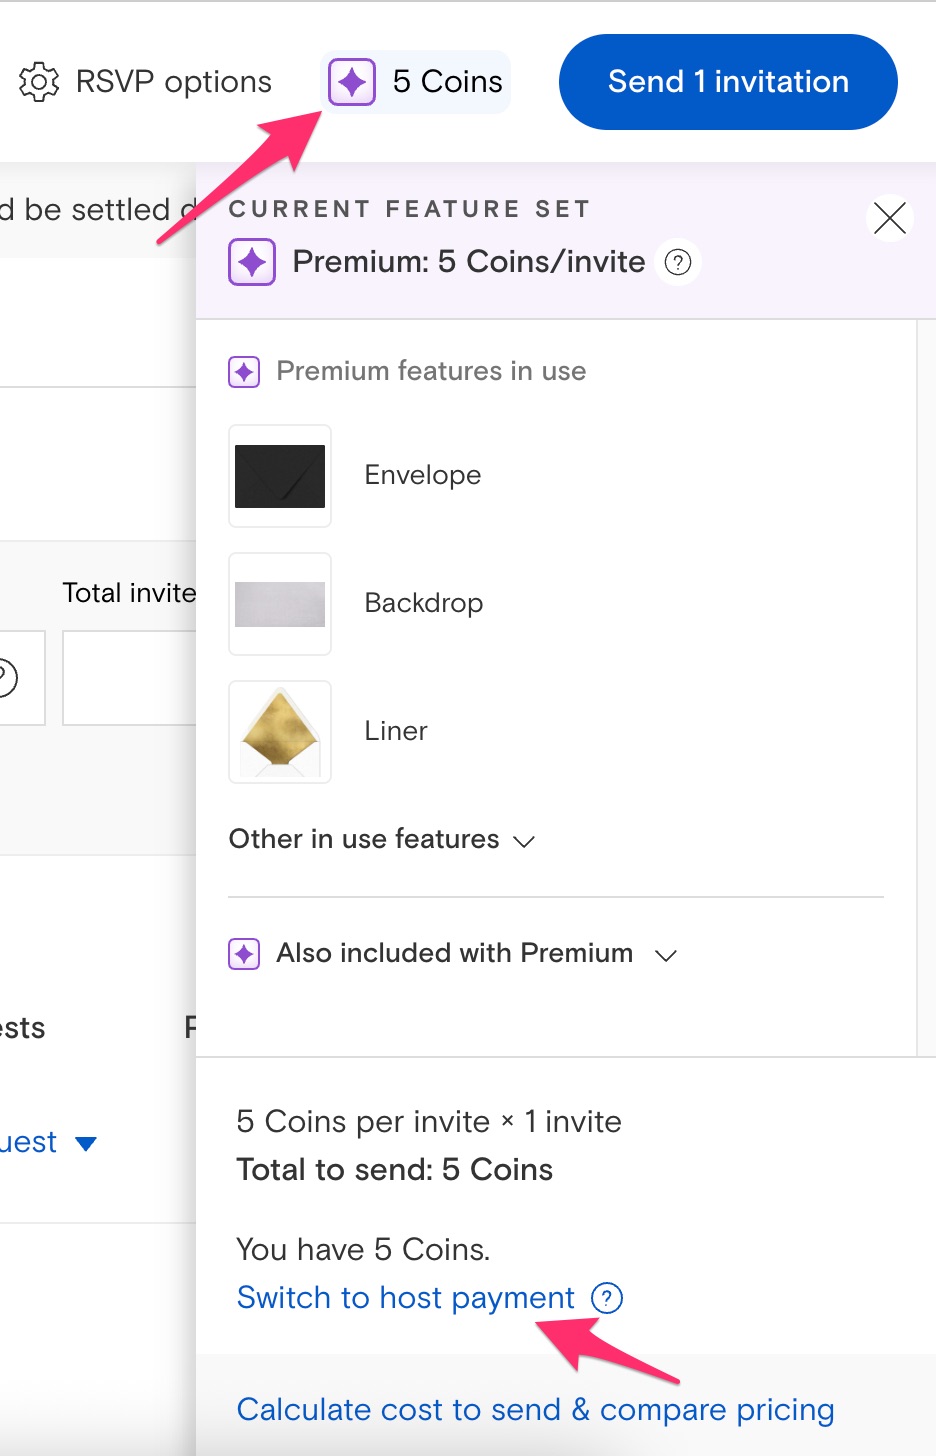Click sparkle icon next to Premium features in use
Viewport: 936px width, 1456px height.
[244, 372]
